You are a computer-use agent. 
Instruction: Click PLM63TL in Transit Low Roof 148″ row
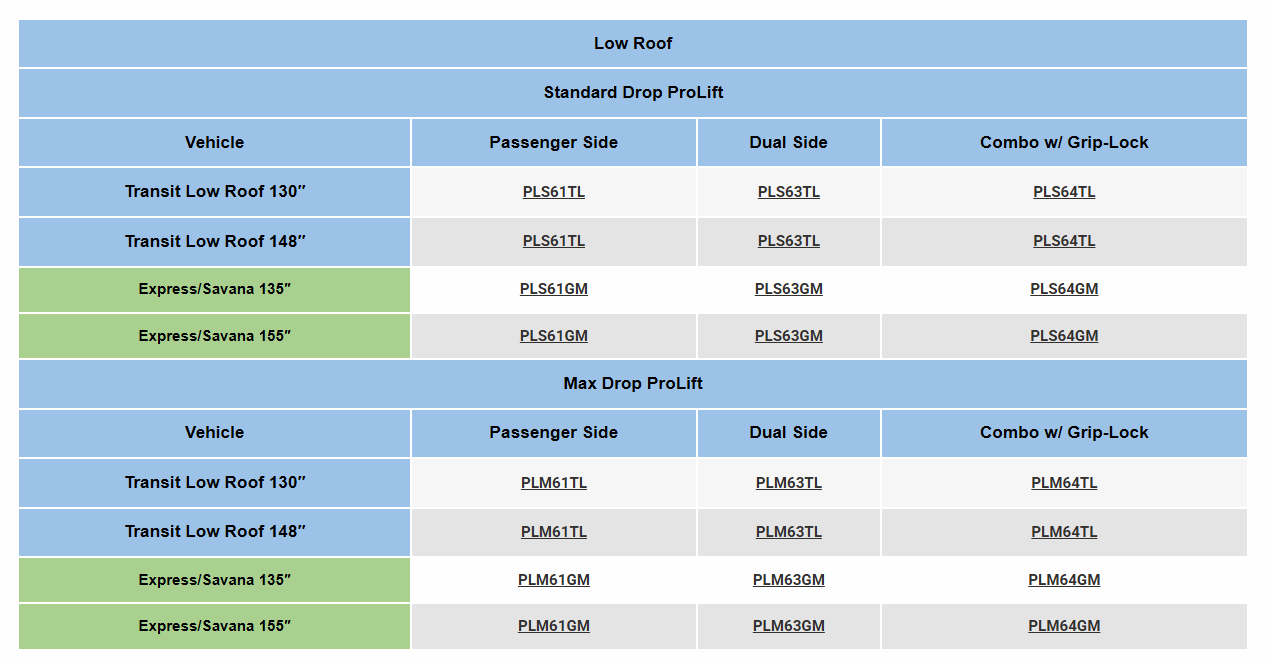(788, 532)
